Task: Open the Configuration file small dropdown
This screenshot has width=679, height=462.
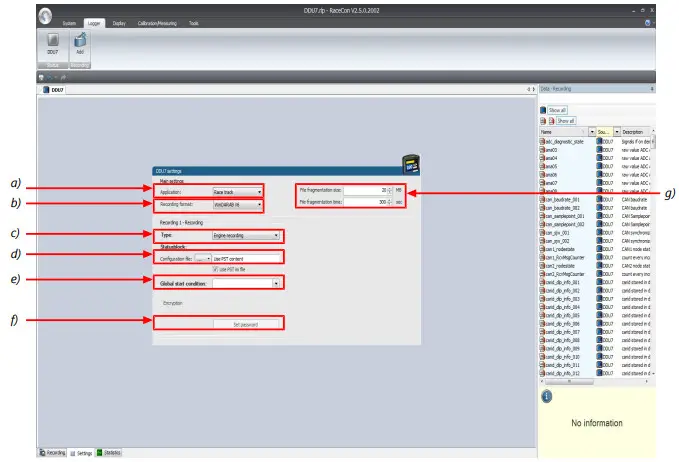Action: click(203, 258)
